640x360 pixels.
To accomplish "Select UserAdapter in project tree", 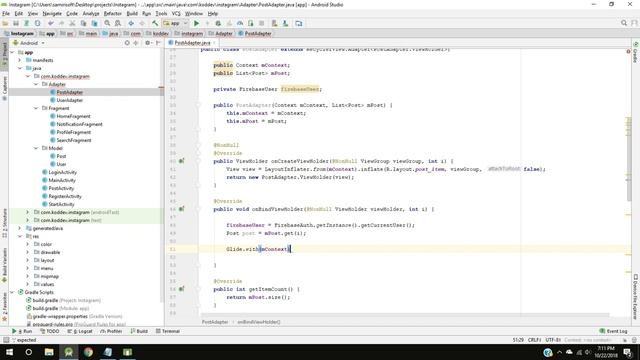I will point(69,100).
